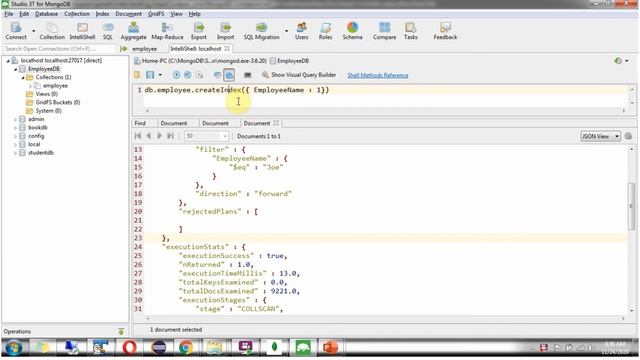Click the save script icon
640x360 pixels.
click(150, 75)
